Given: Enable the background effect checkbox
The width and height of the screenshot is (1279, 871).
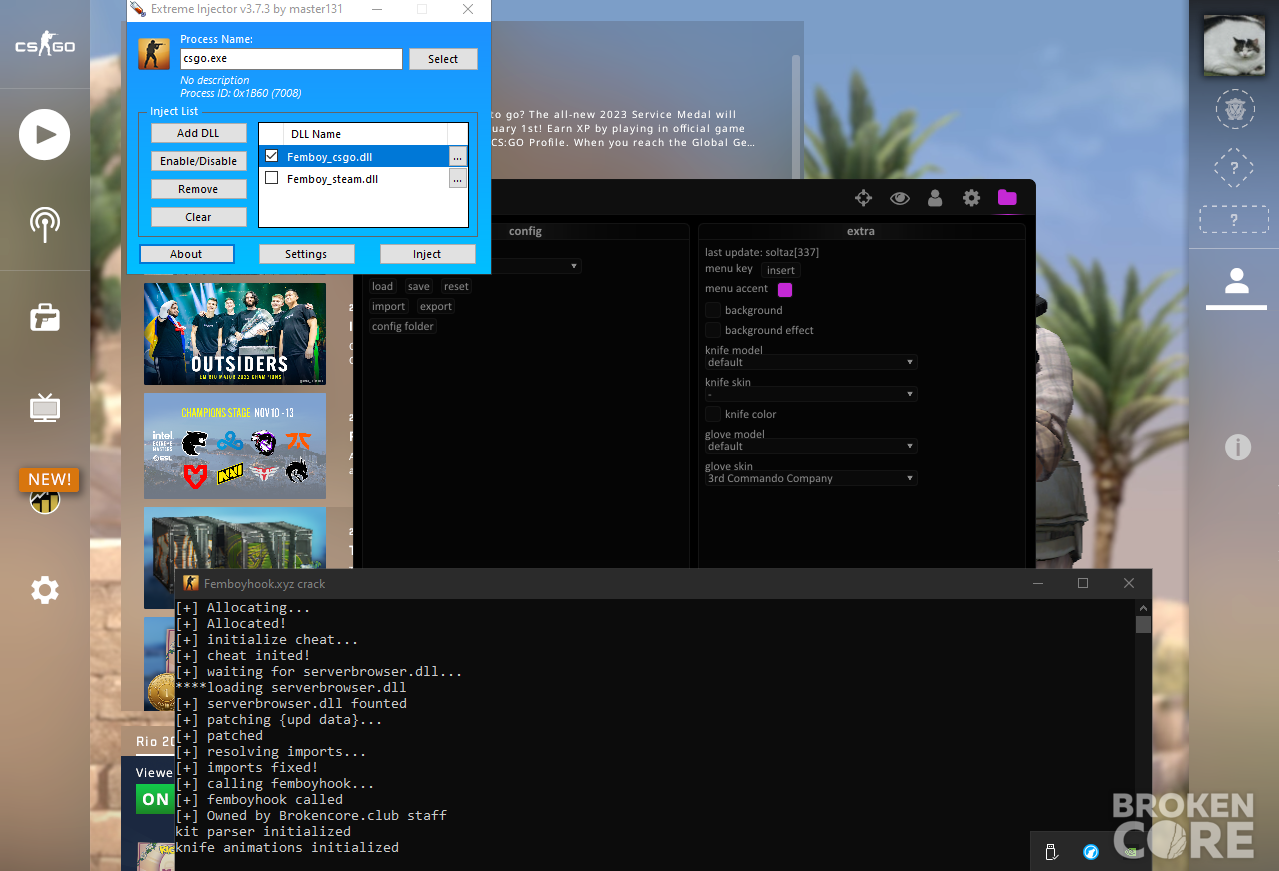Looking at the screenshot, I should point(713,330).
